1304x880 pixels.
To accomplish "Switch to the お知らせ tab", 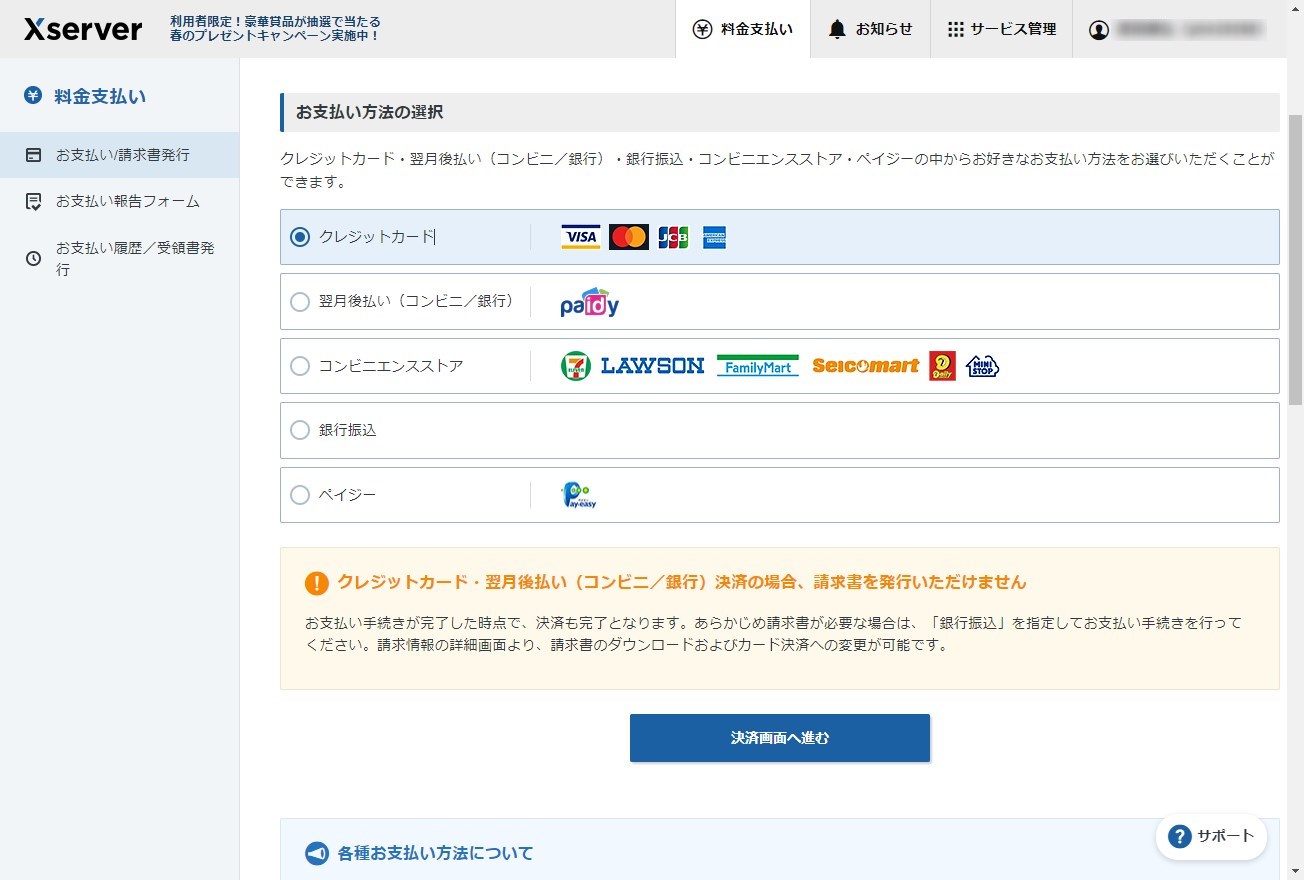I will point(870,29).
